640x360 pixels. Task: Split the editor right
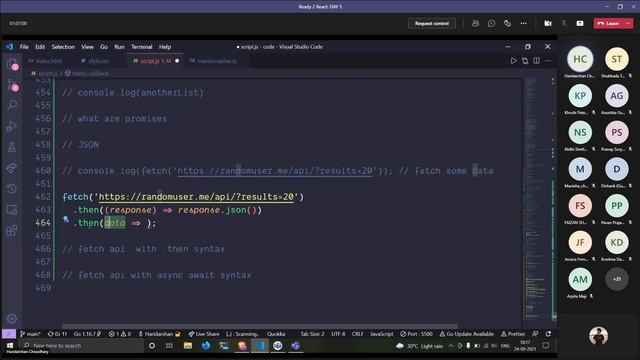click(536, 61)
